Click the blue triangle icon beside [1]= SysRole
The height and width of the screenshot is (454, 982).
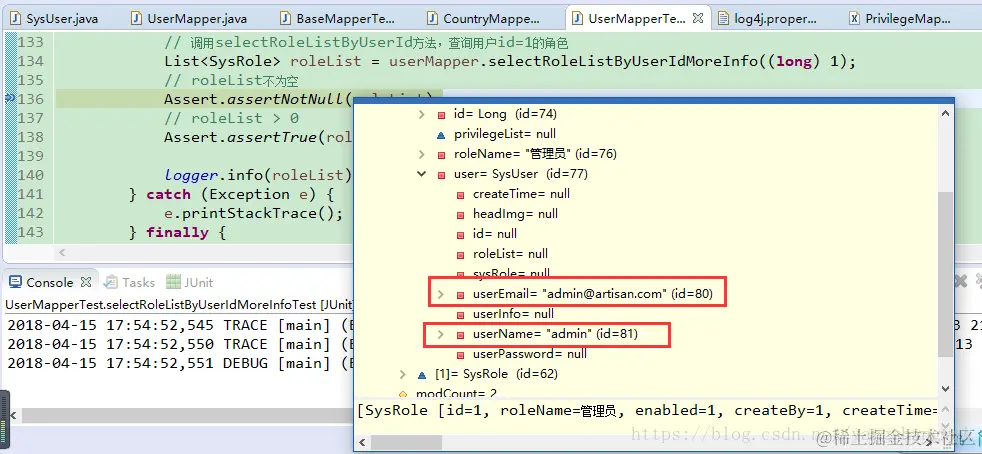pyautogui.click(x=422, y=374)
